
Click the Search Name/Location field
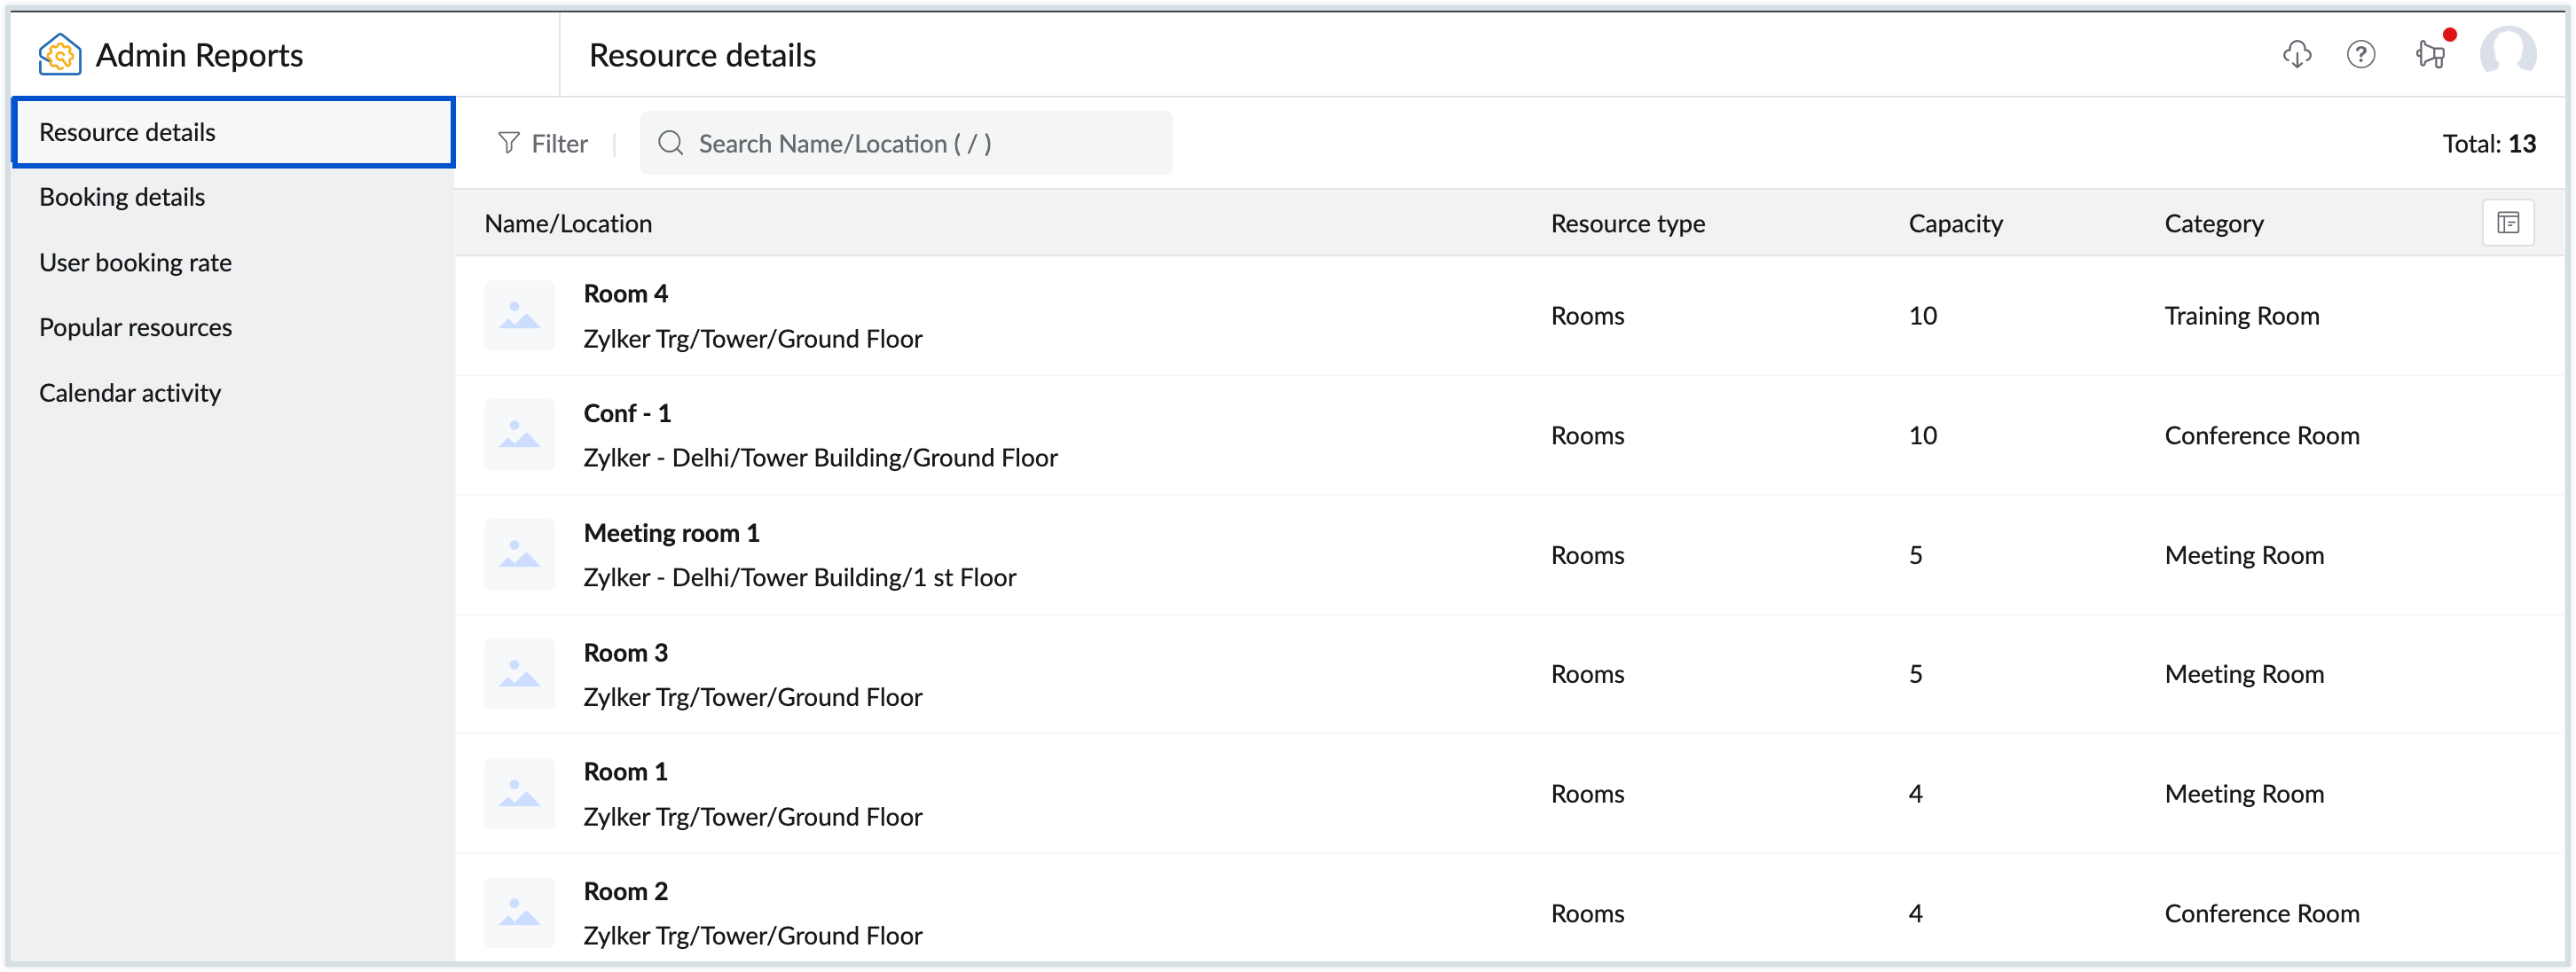pyautogui.click(x=920, y=144)
